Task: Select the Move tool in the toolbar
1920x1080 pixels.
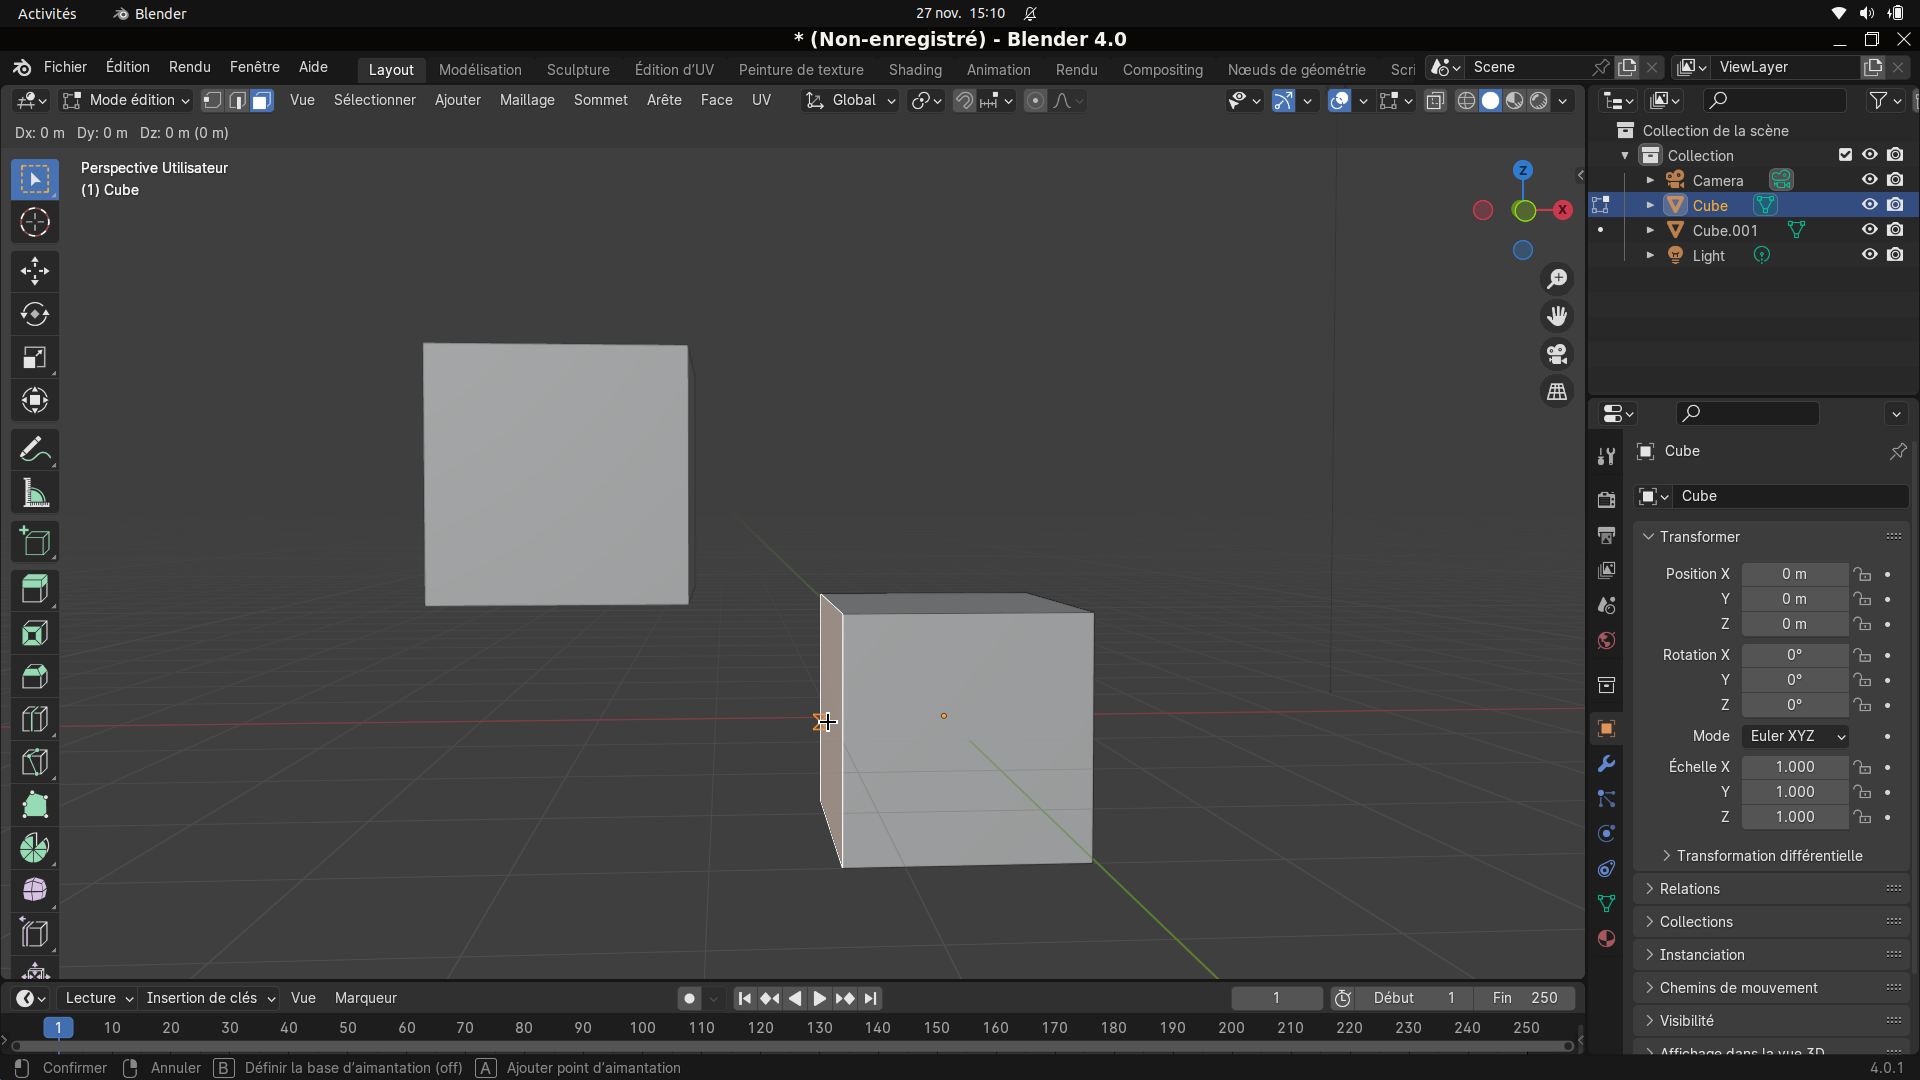Action: 35,271
